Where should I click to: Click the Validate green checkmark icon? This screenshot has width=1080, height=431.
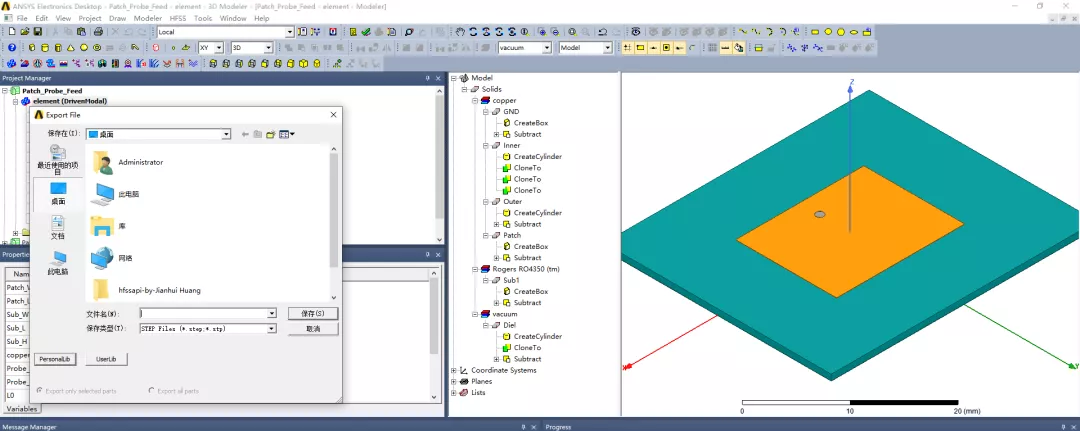[x=366, y=32]
